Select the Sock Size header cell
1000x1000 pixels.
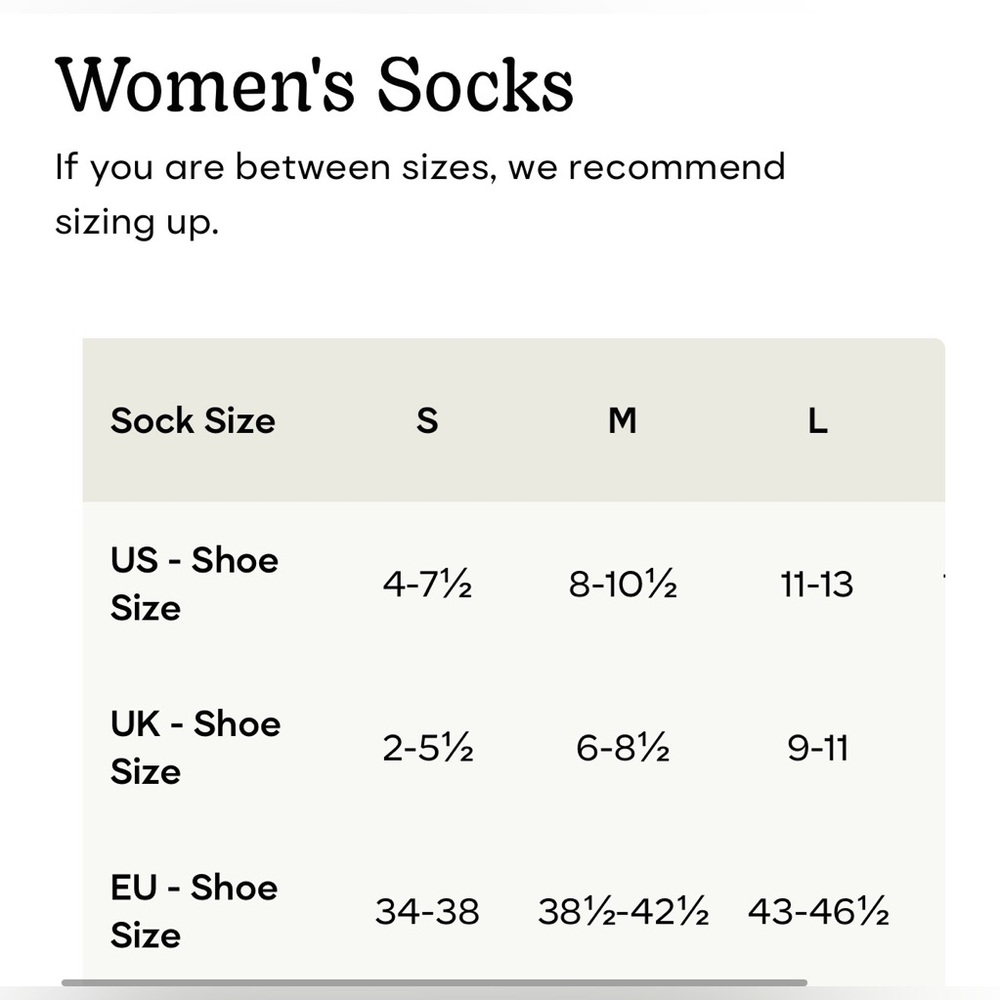192,421
